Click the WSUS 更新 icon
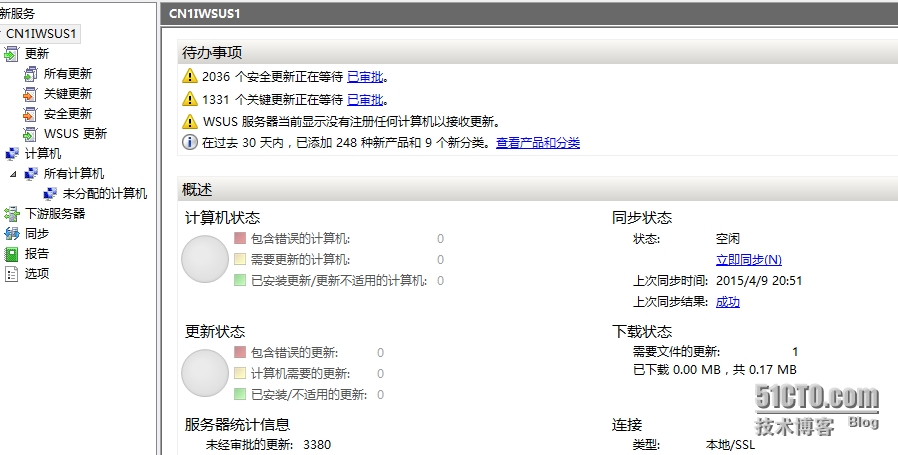Viewport: 898px width, 455px height. 30,134
